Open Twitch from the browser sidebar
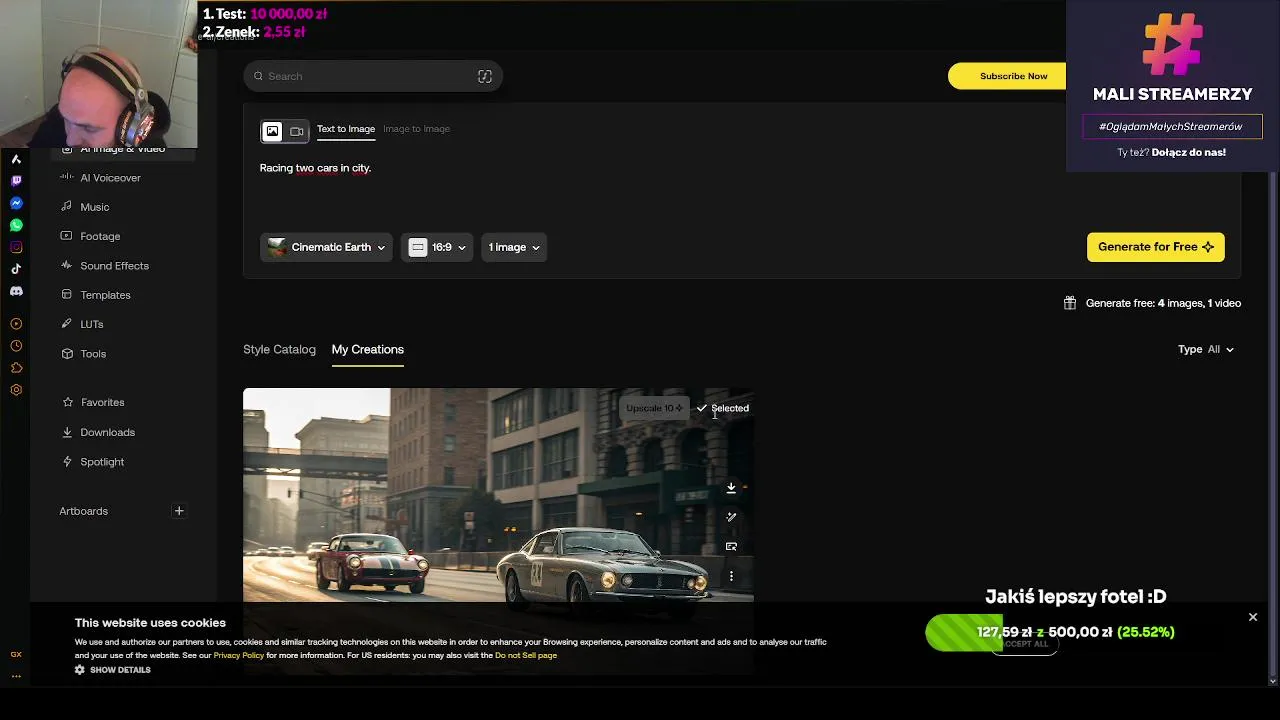Image resolution: width=1280 pixels, height=720 pixels. point(16,181)
